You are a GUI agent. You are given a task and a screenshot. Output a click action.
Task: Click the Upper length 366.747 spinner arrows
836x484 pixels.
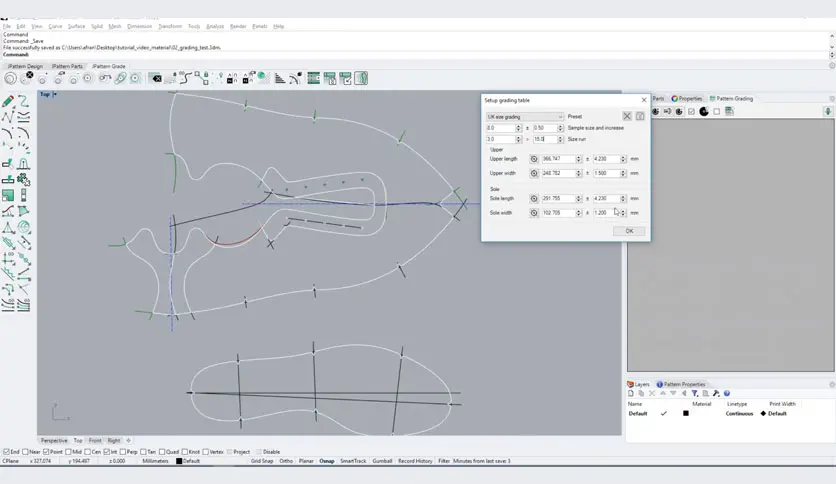click(578, 159)
